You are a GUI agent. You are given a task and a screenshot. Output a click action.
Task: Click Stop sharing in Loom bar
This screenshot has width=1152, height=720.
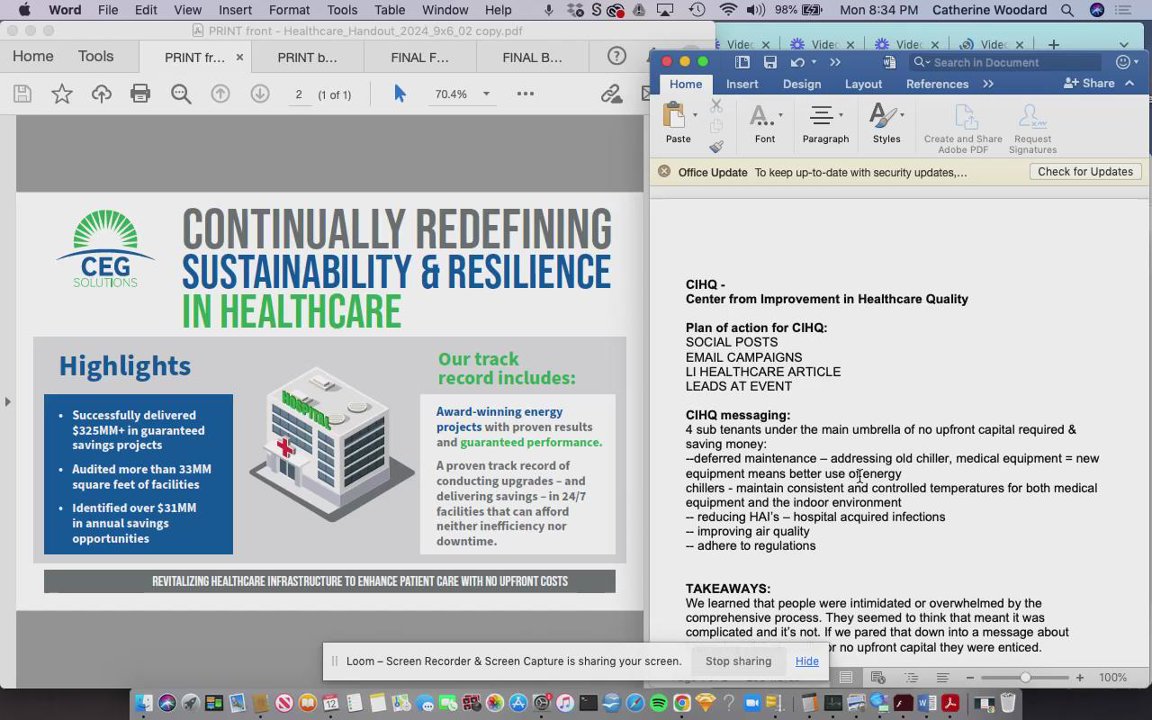(738, 661)
